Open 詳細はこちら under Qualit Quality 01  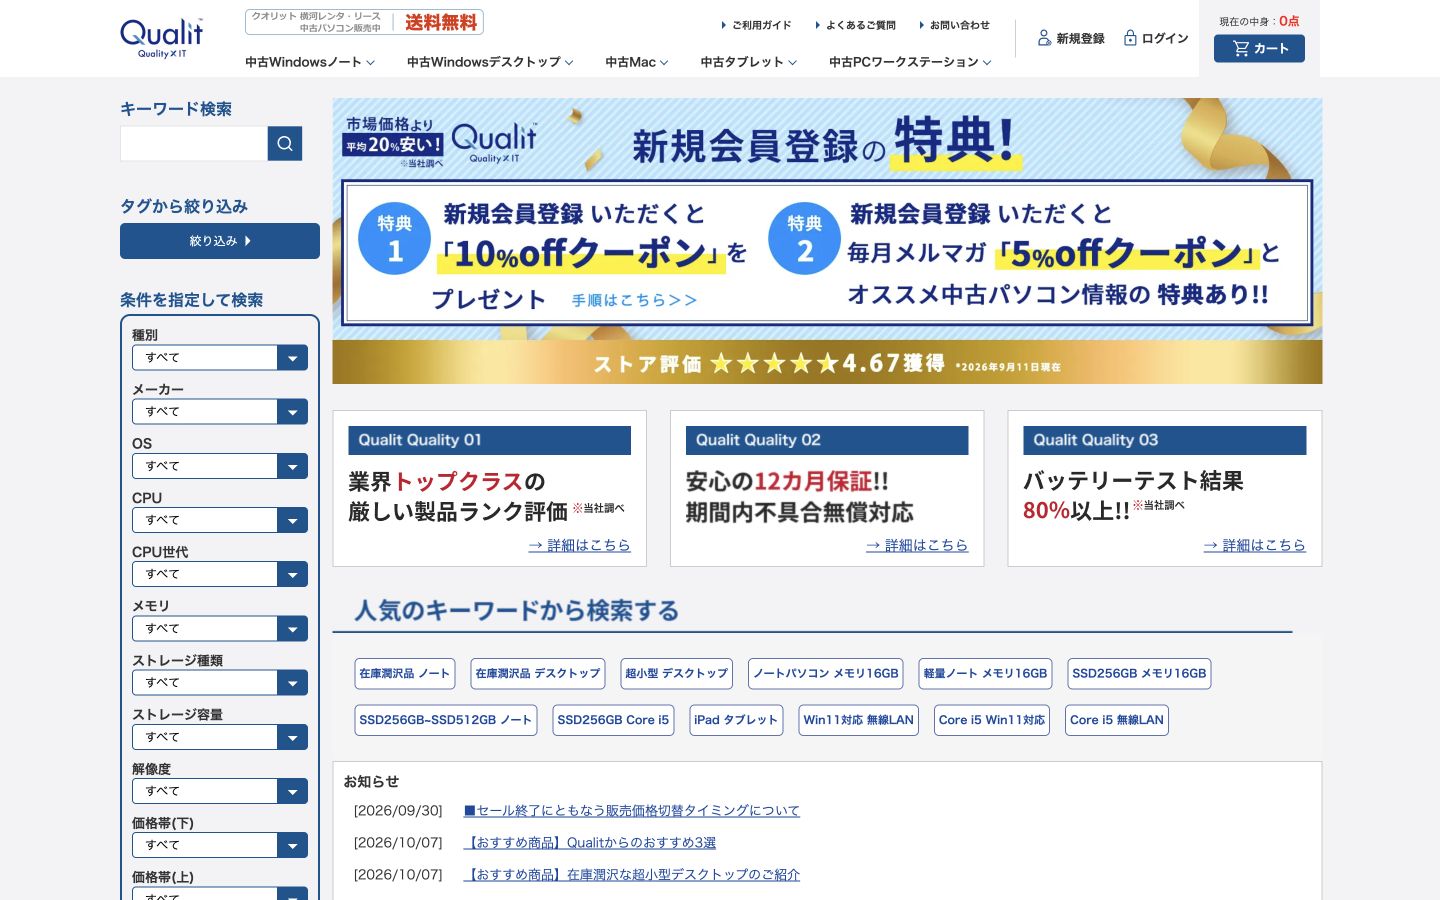(x=580, y=545)
